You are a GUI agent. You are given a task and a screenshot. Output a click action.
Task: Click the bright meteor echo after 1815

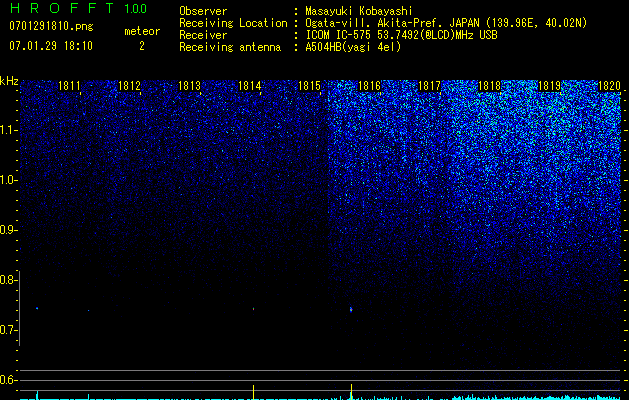tap(351, 309)
